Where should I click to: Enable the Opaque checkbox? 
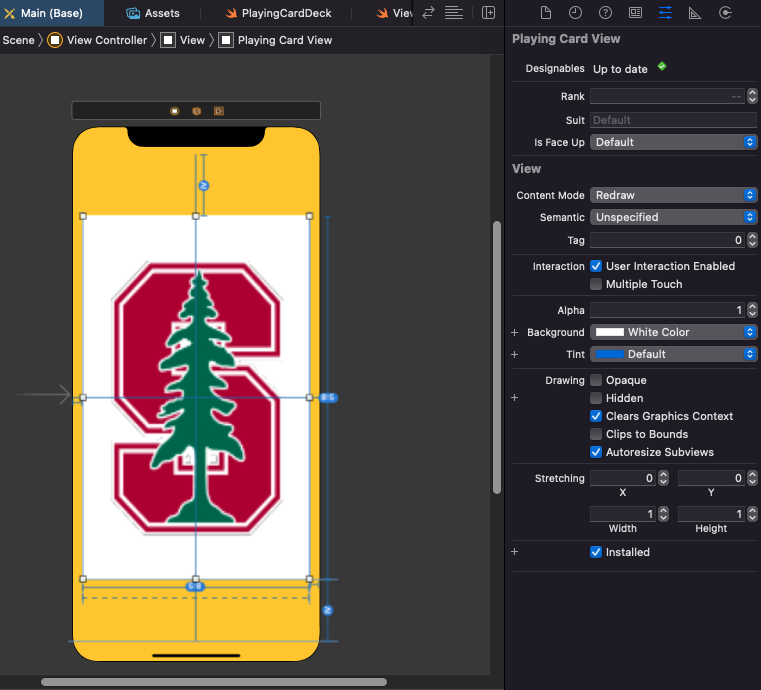coord(596,380)
